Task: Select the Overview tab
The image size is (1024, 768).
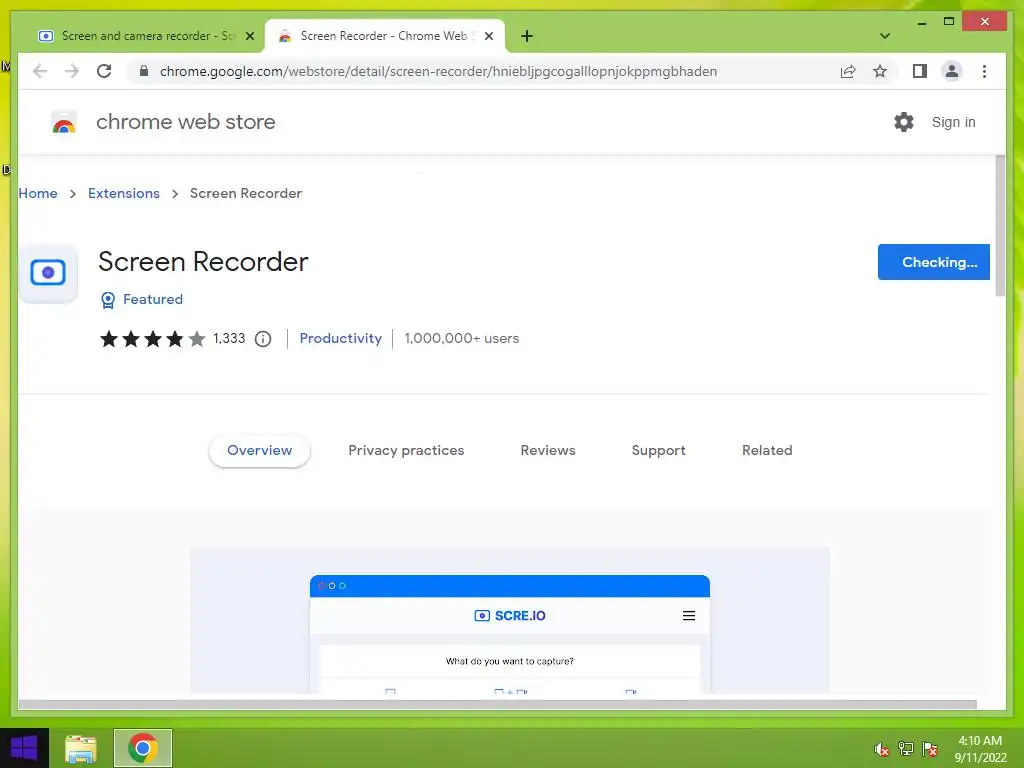Action: (259, 451)
